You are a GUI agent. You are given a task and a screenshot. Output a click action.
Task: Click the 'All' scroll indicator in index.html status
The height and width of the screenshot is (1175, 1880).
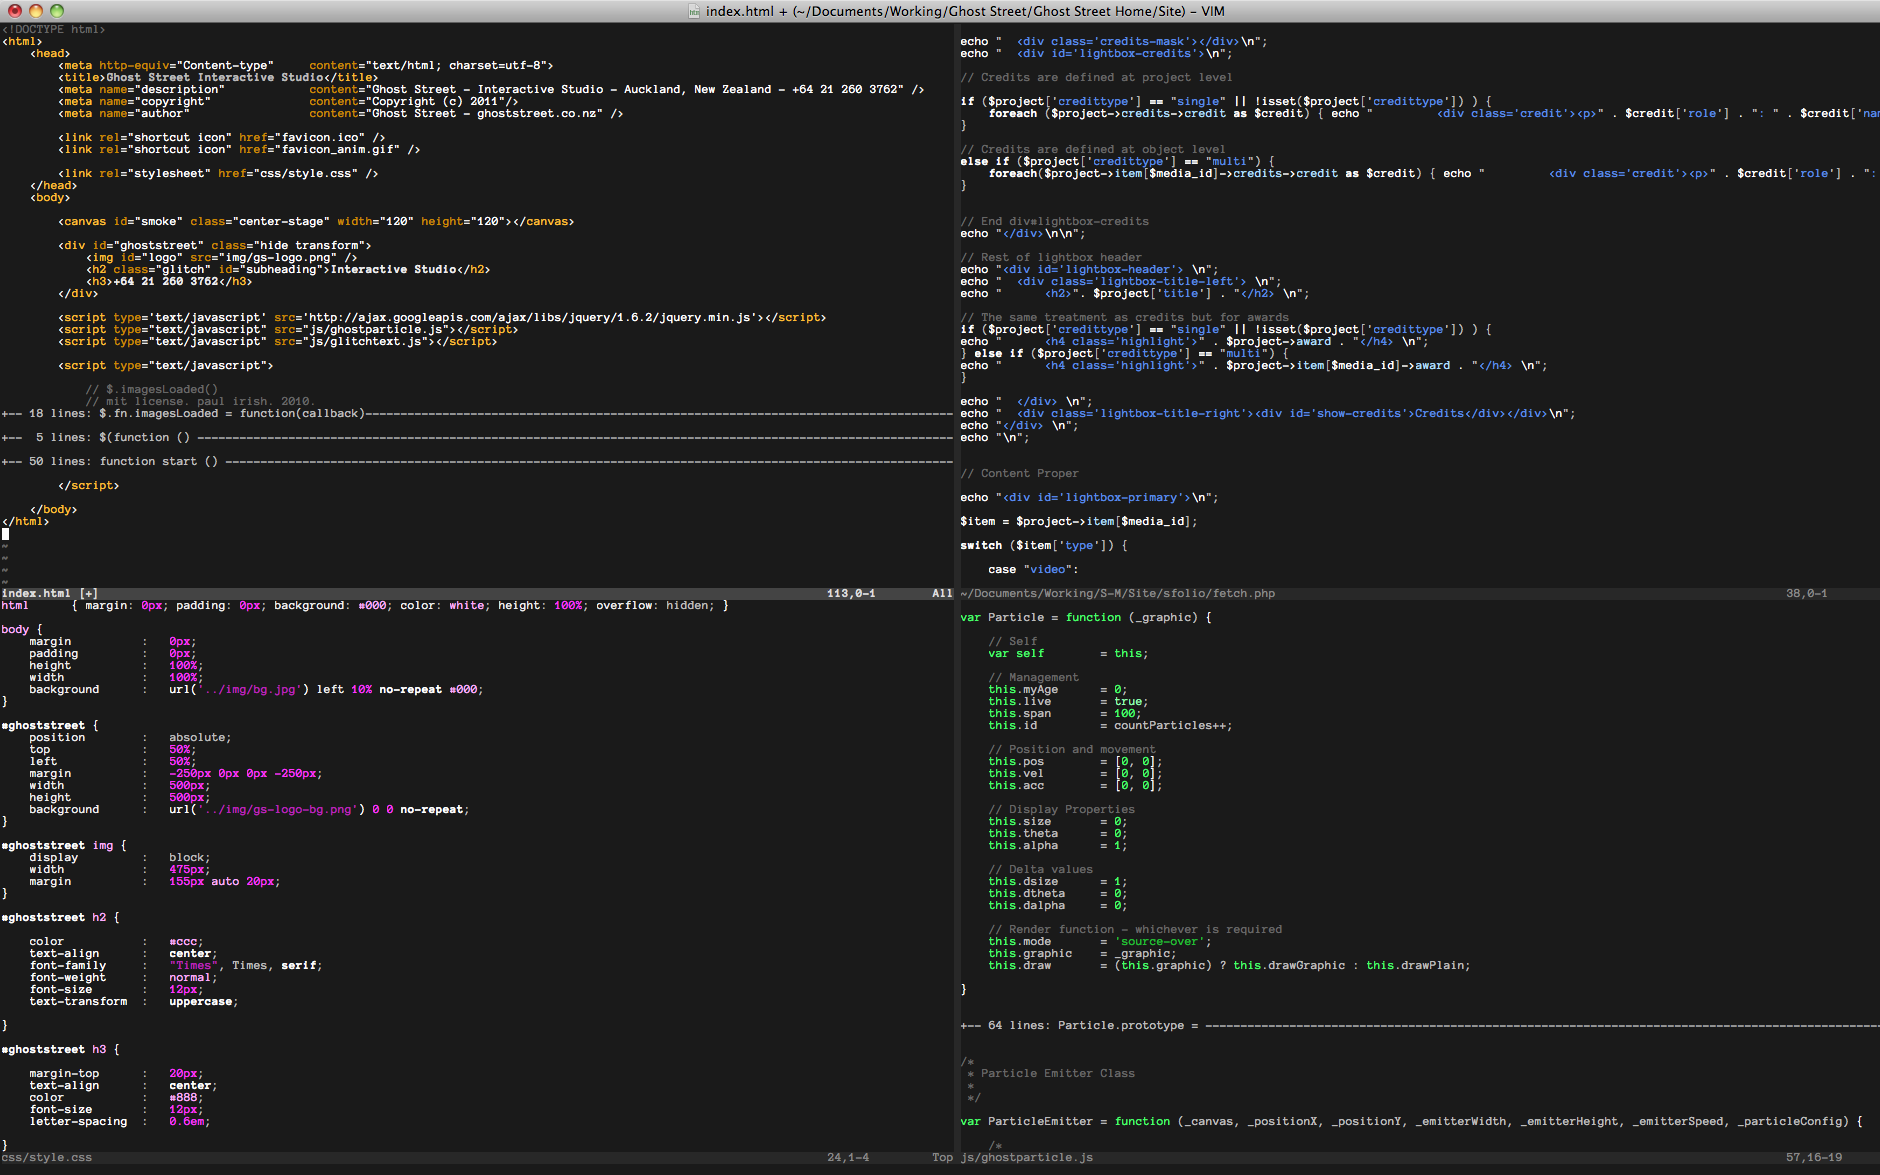pos(942,593)
